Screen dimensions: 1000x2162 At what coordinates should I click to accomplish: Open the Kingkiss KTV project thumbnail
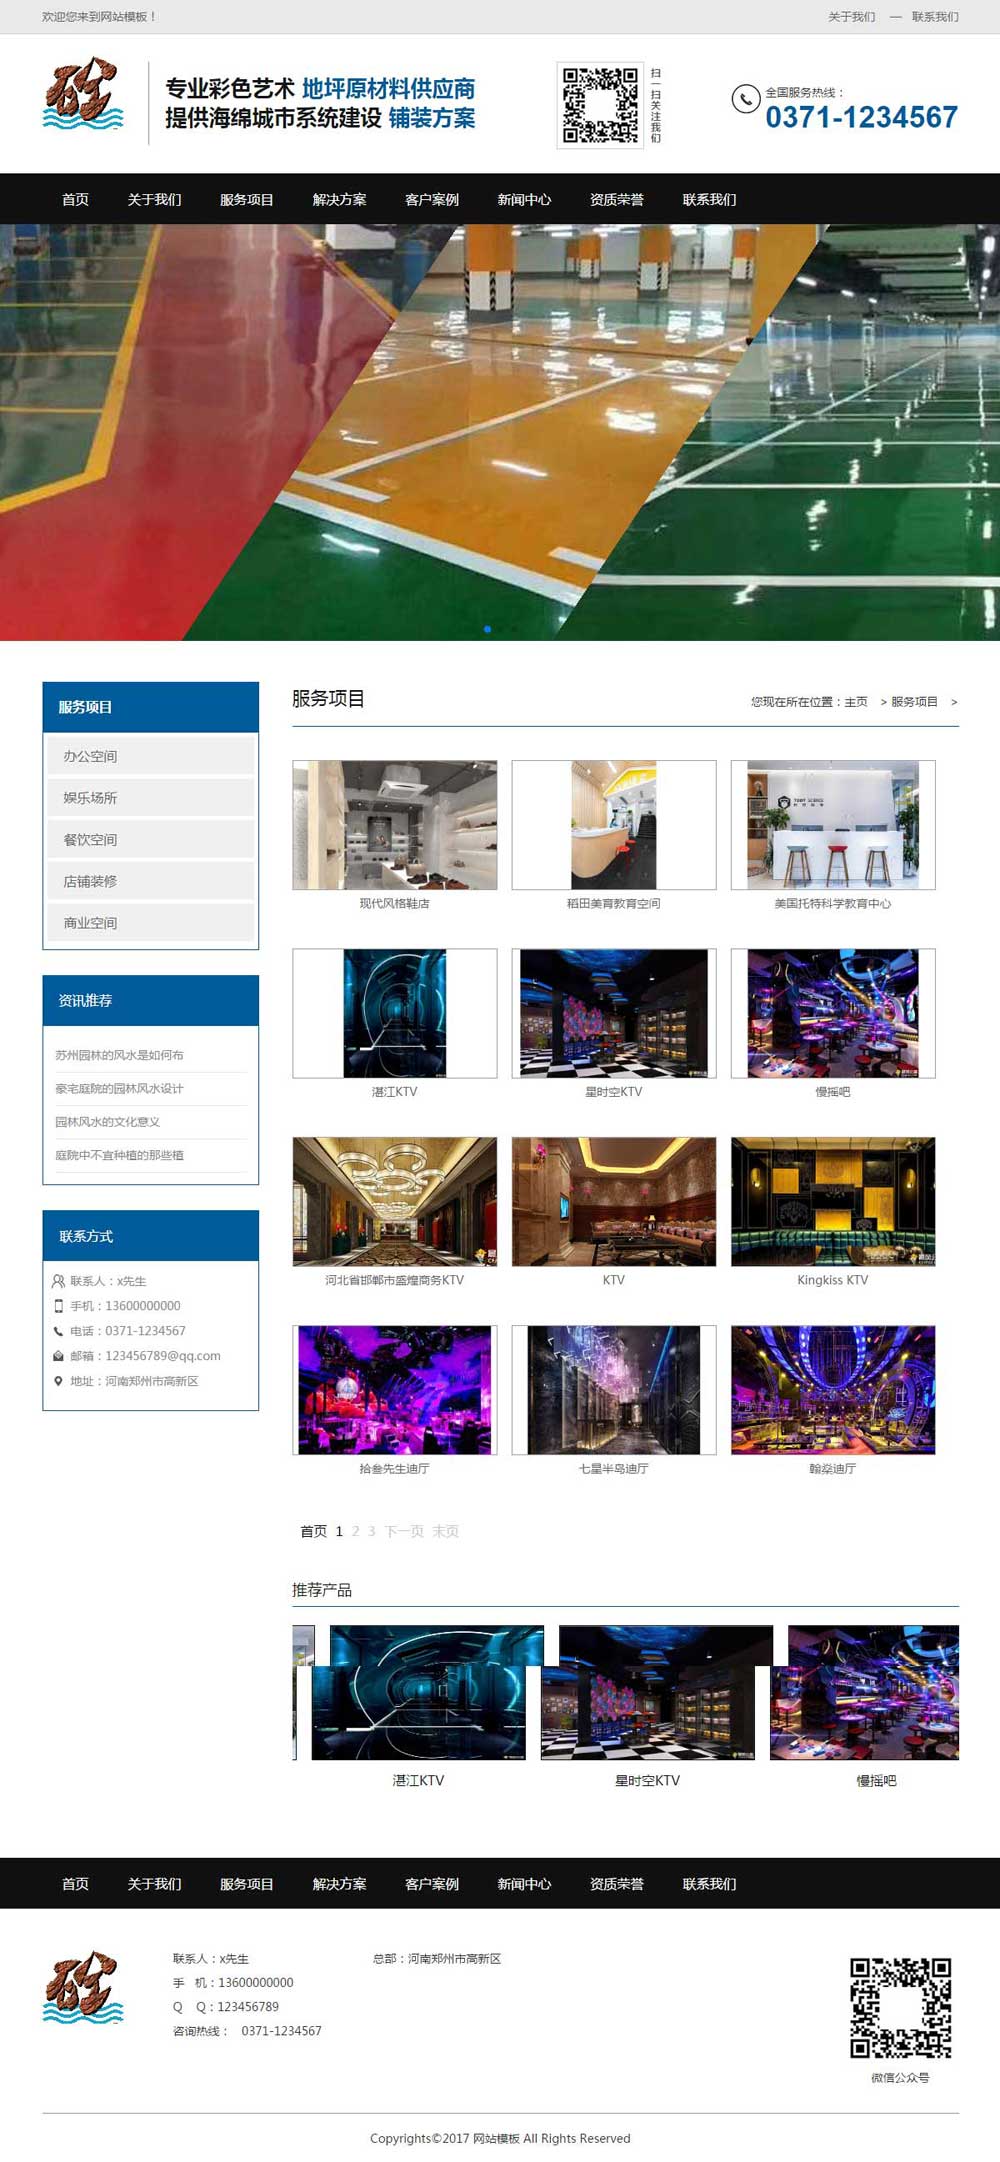(832, 1201)
